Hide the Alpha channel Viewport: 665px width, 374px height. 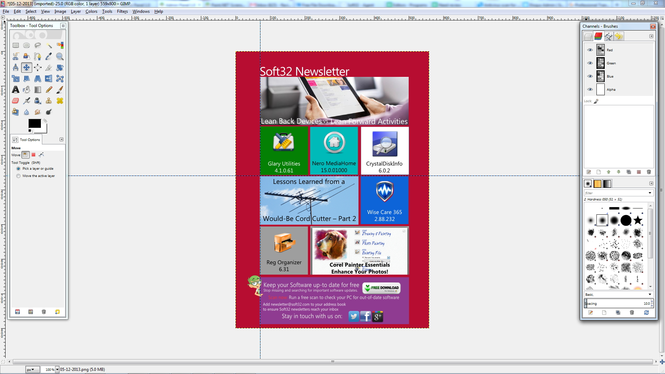point(590,89)
